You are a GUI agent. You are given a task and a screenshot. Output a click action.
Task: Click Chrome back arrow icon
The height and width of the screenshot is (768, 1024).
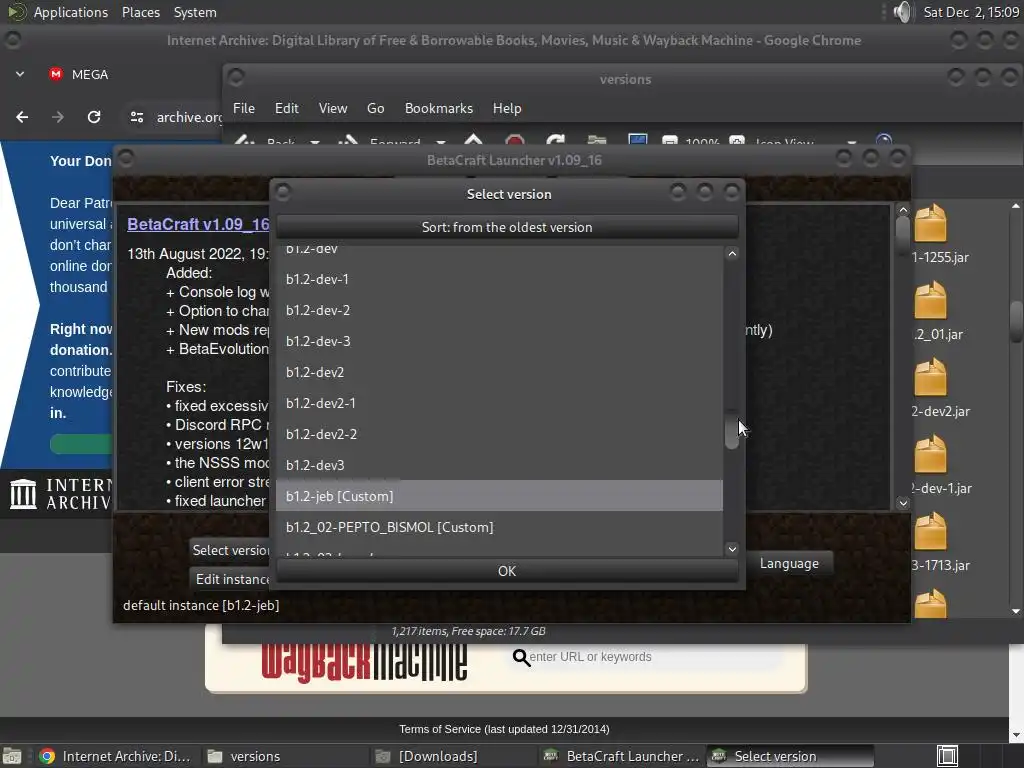tap(22, 117)
